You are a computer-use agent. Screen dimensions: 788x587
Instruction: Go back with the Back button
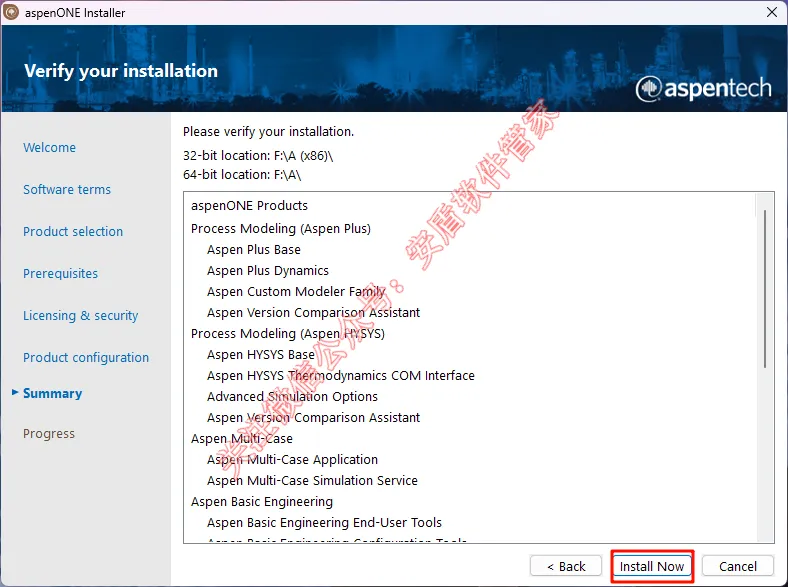tap(565, 566)
